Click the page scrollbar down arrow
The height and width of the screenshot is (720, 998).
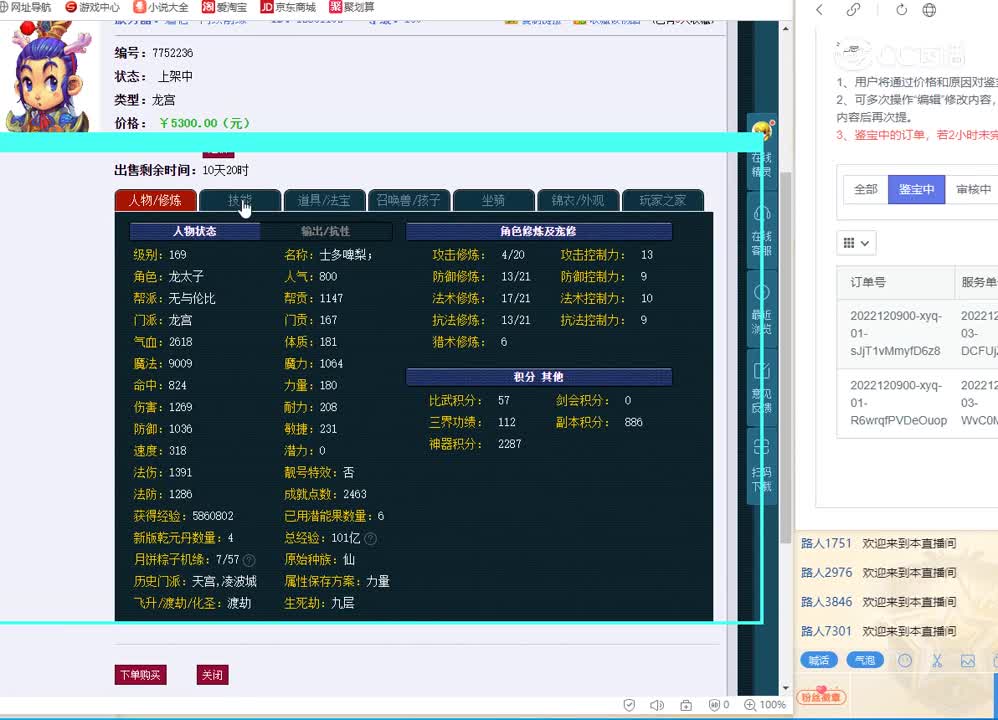[785, 688]
